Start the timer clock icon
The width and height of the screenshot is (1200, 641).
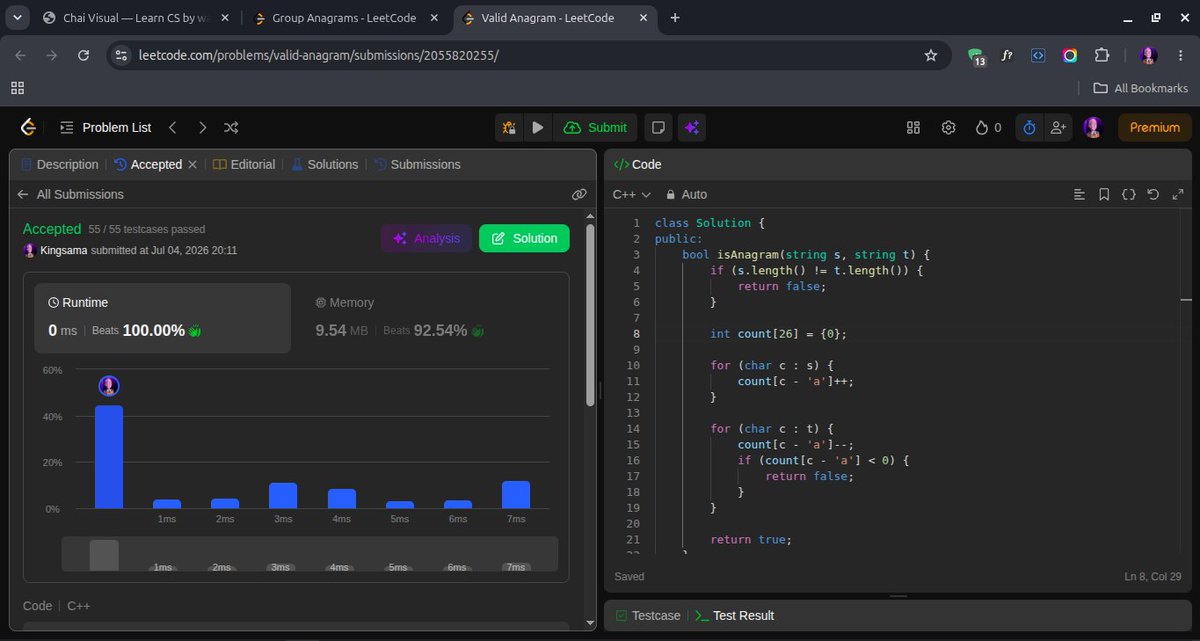(1030, 127)
